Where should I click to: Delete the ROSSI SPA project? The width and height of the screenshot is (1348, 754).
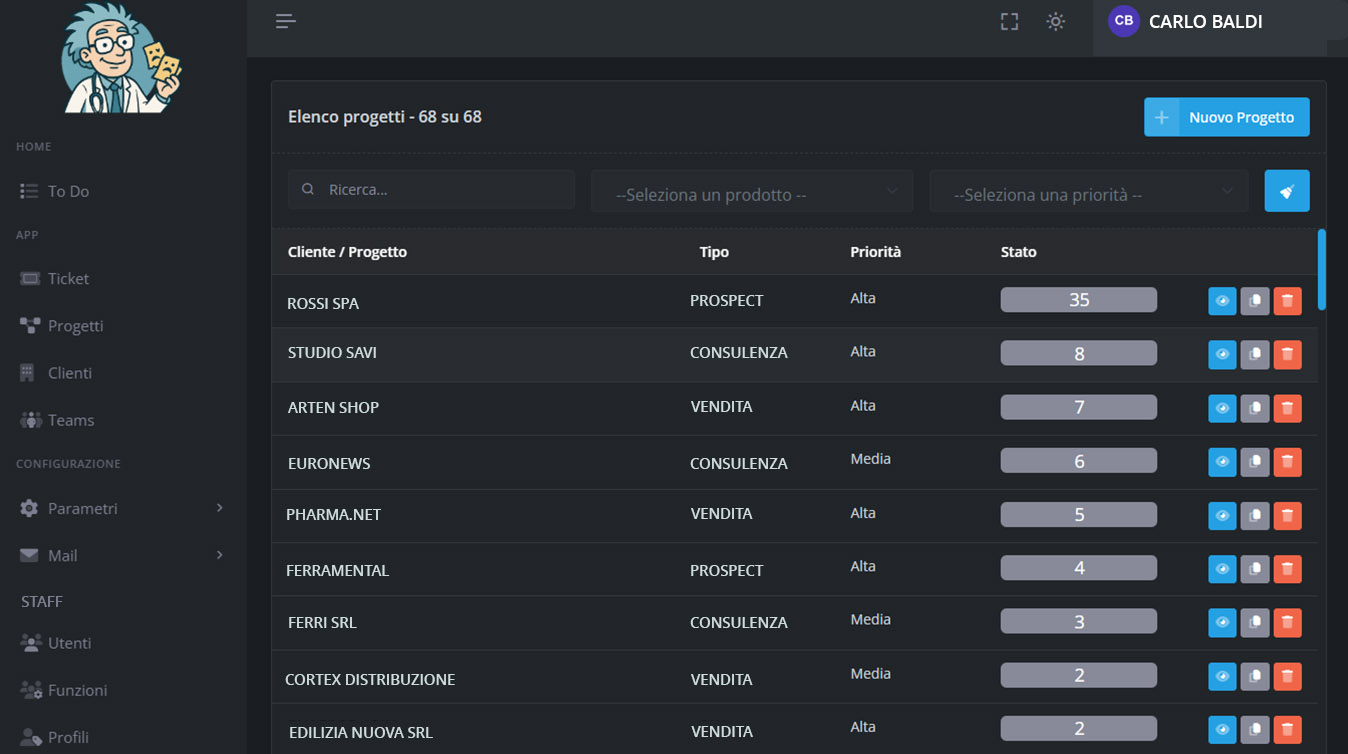pos(1287,301)
